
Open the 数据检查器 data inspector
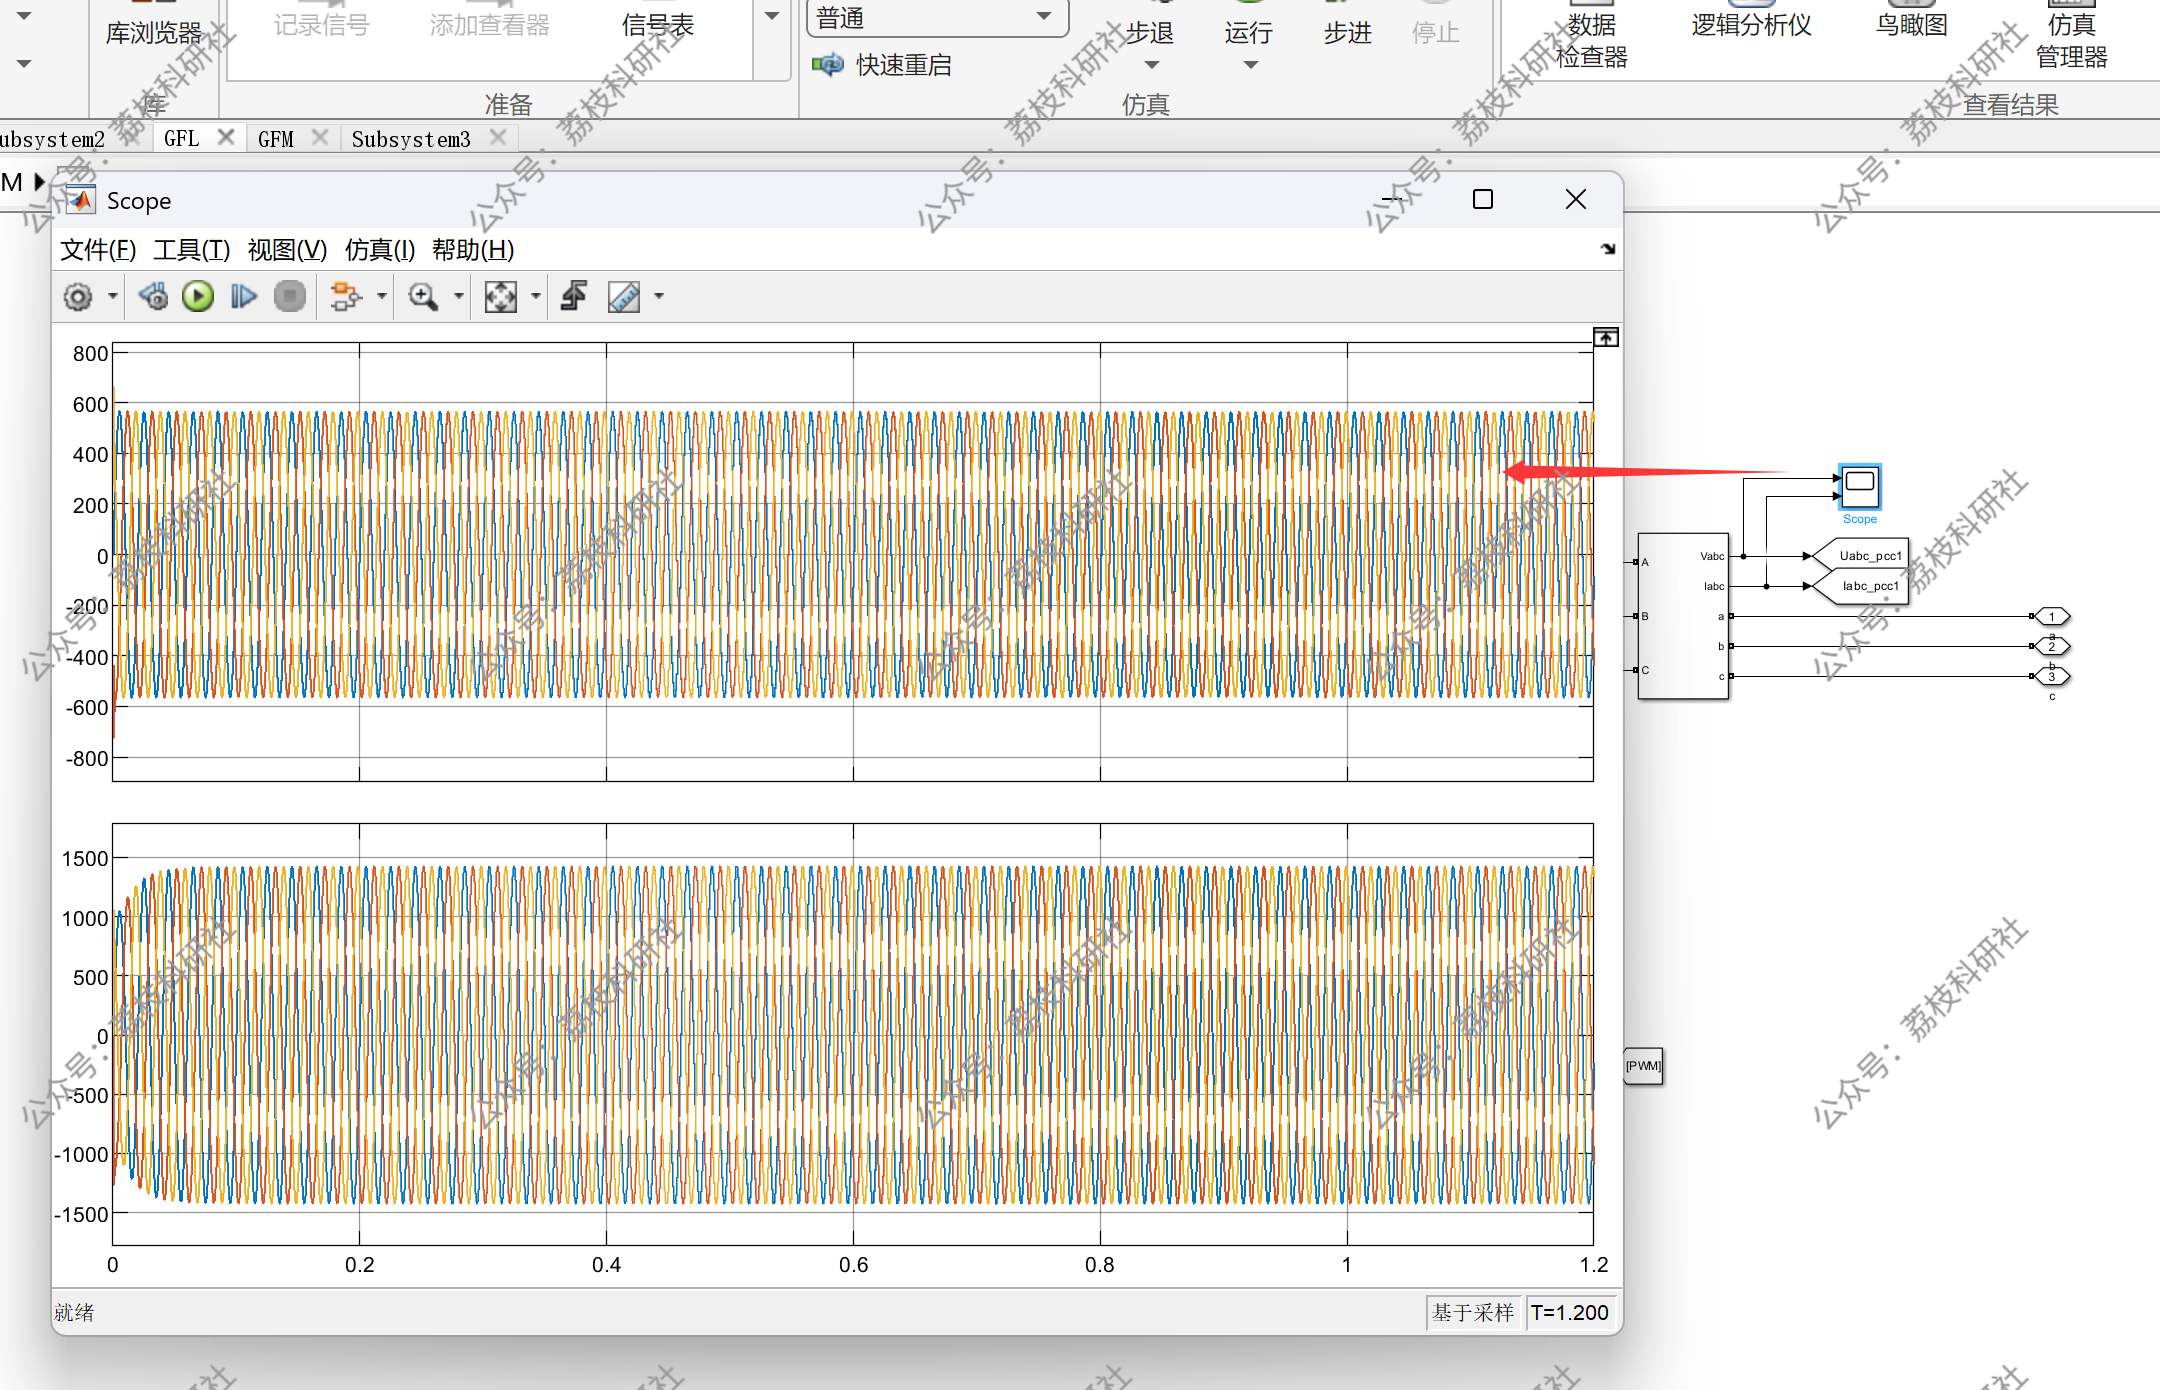click(x=1592, y=36)
